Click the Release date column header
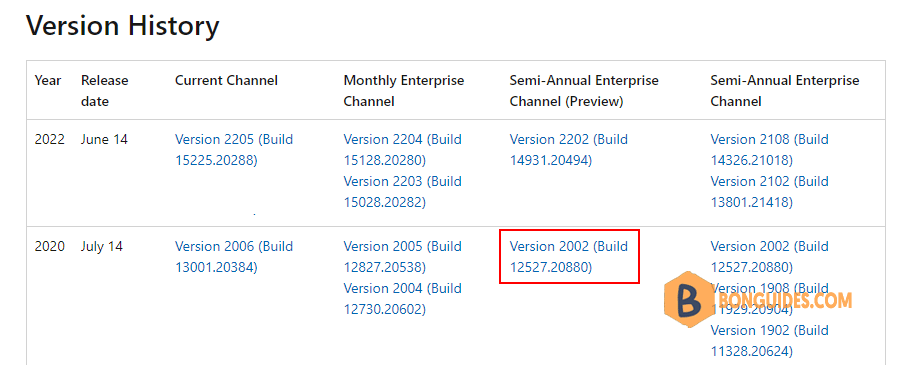Image resolution: width=913 pixels, height=365 pixels. pos(105,91)
